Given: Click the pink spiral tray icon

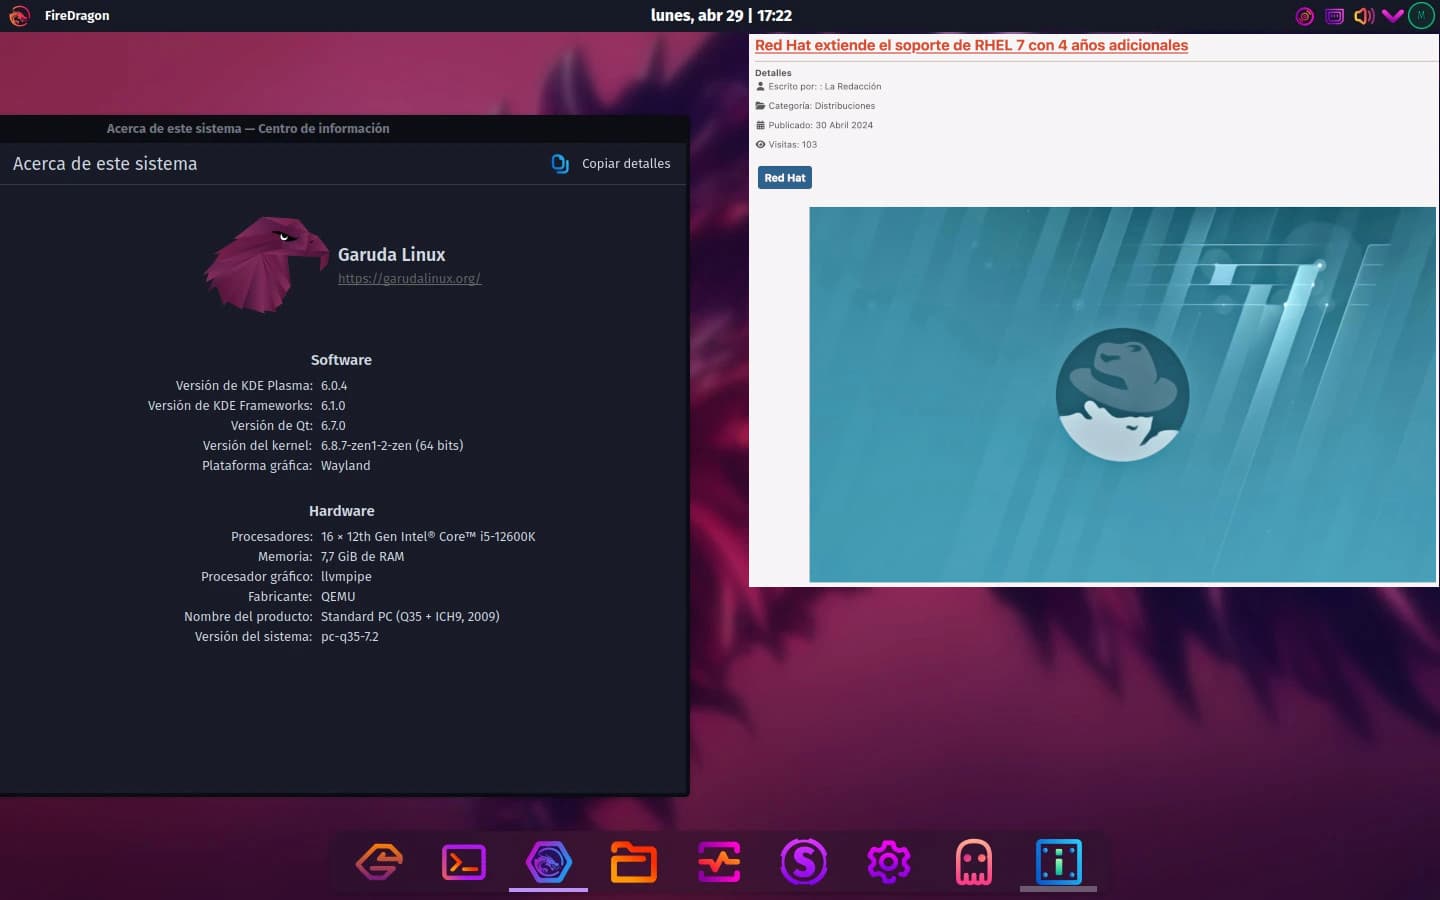Looking at the screenshot, I should pyautogui.click(x=1304, y=16).
